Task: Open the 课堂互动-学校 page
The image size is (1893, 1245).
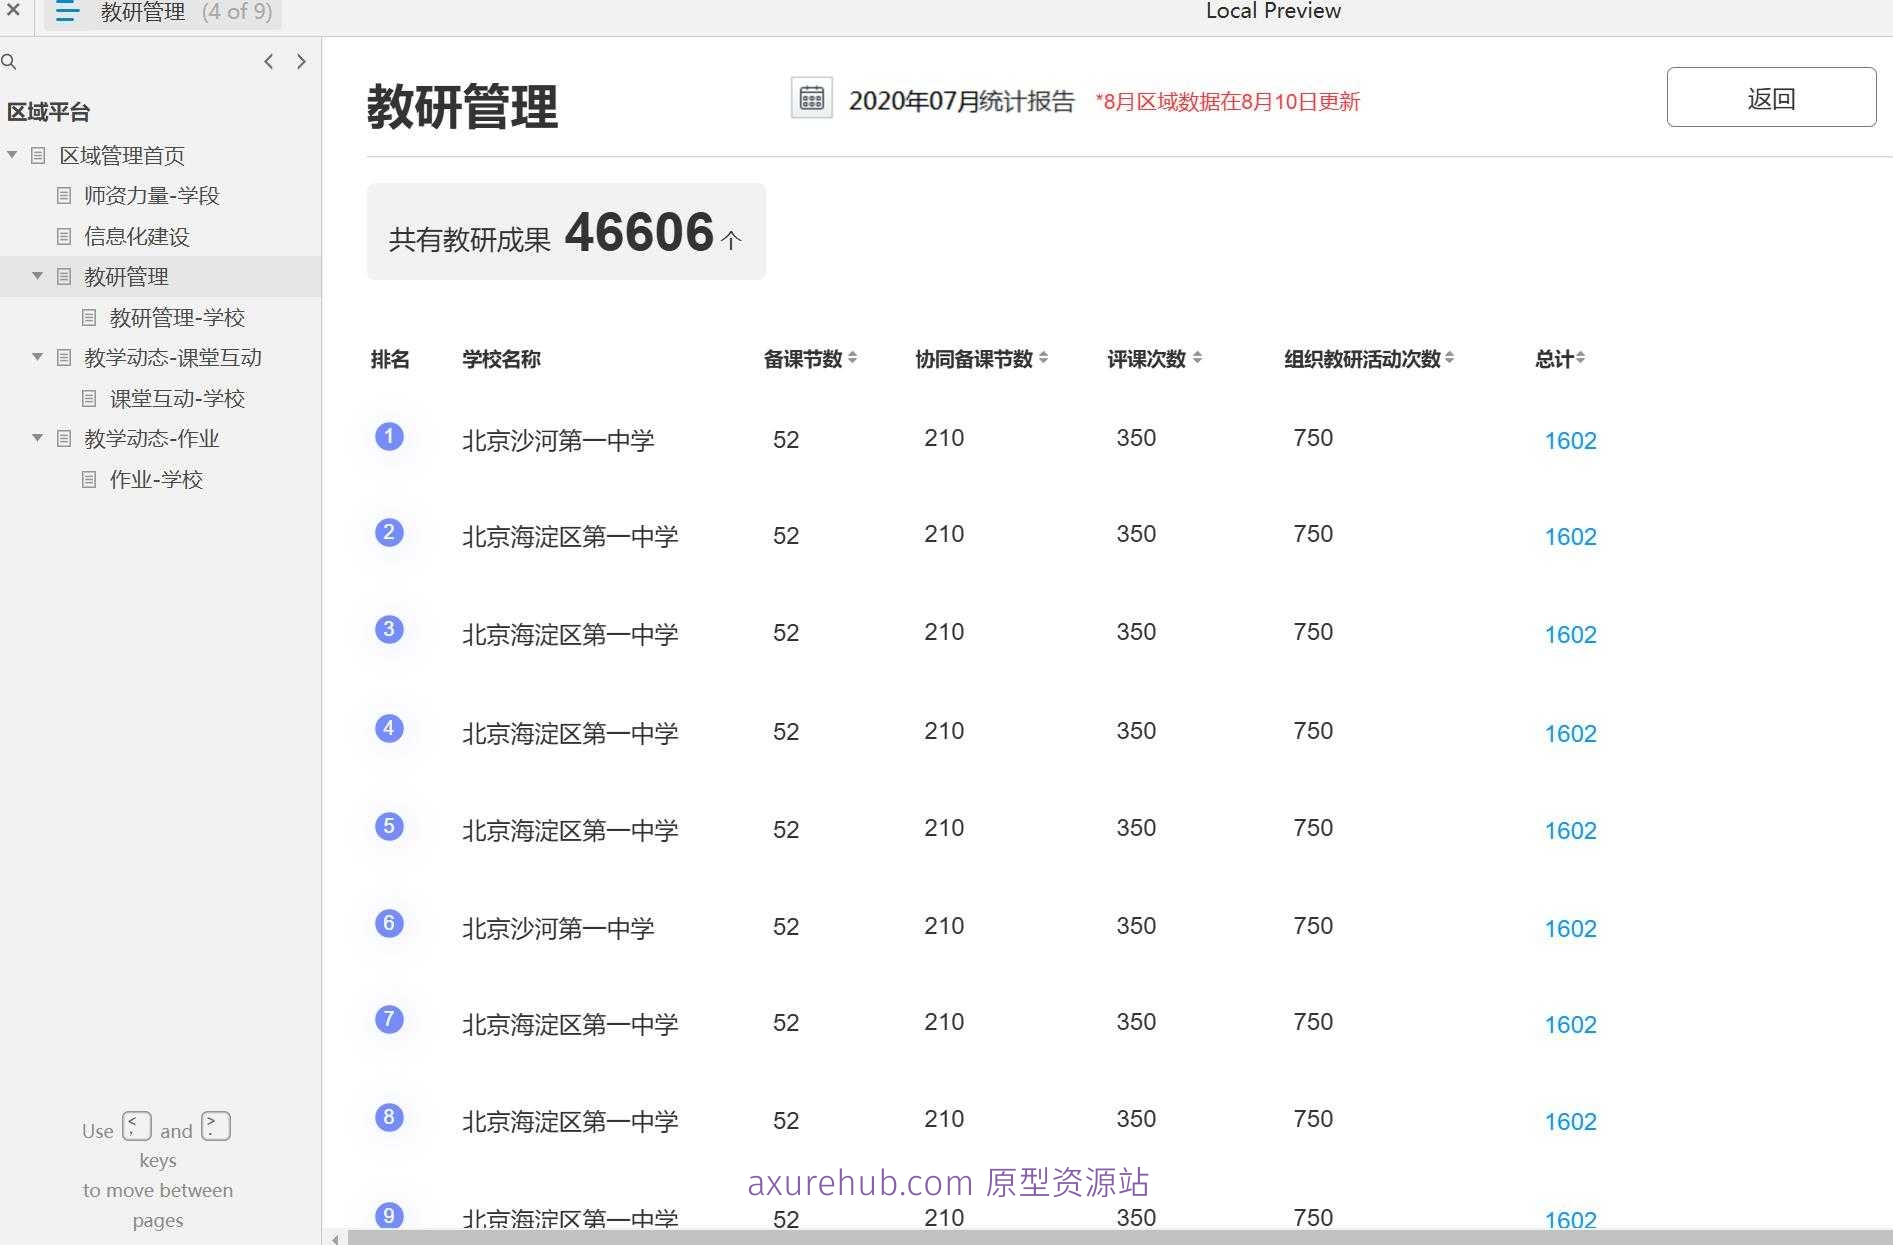Action: [177, 398]
